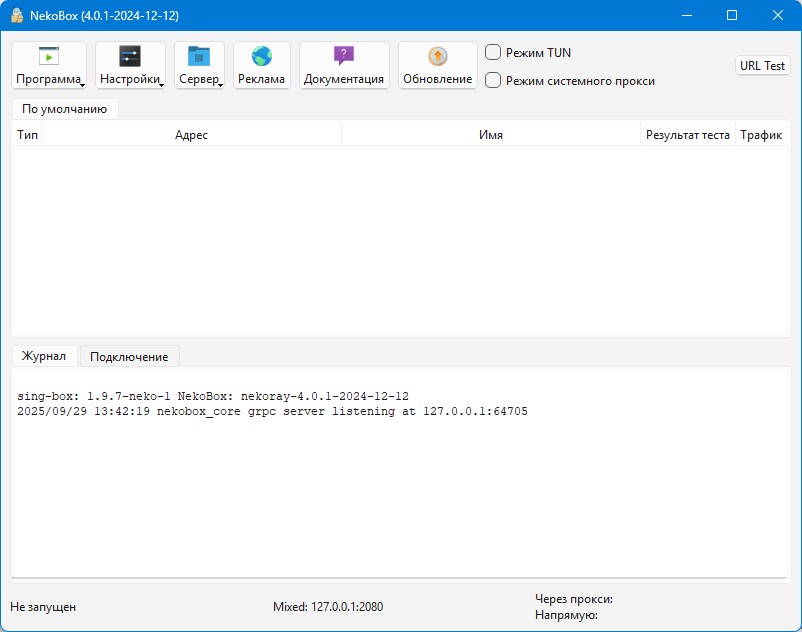Sort by the Адрес column header
This screenshot has height=632, width=802.
point(191,135)
